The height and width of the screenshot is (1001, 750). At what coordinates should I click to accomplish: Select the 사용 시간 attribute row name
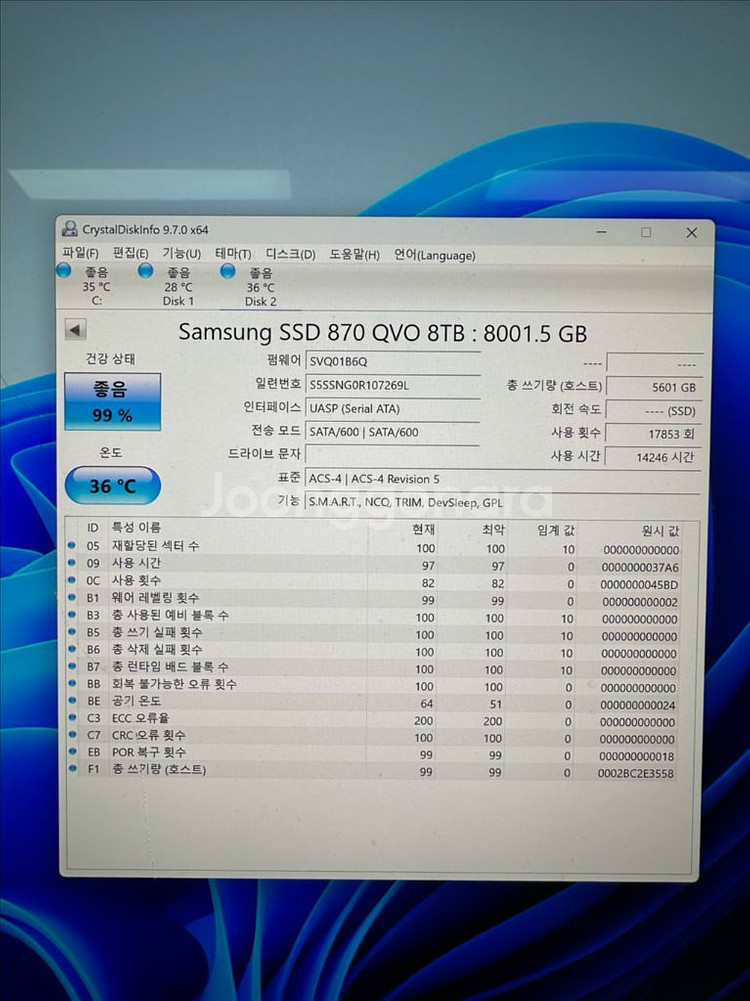[136, 563]
